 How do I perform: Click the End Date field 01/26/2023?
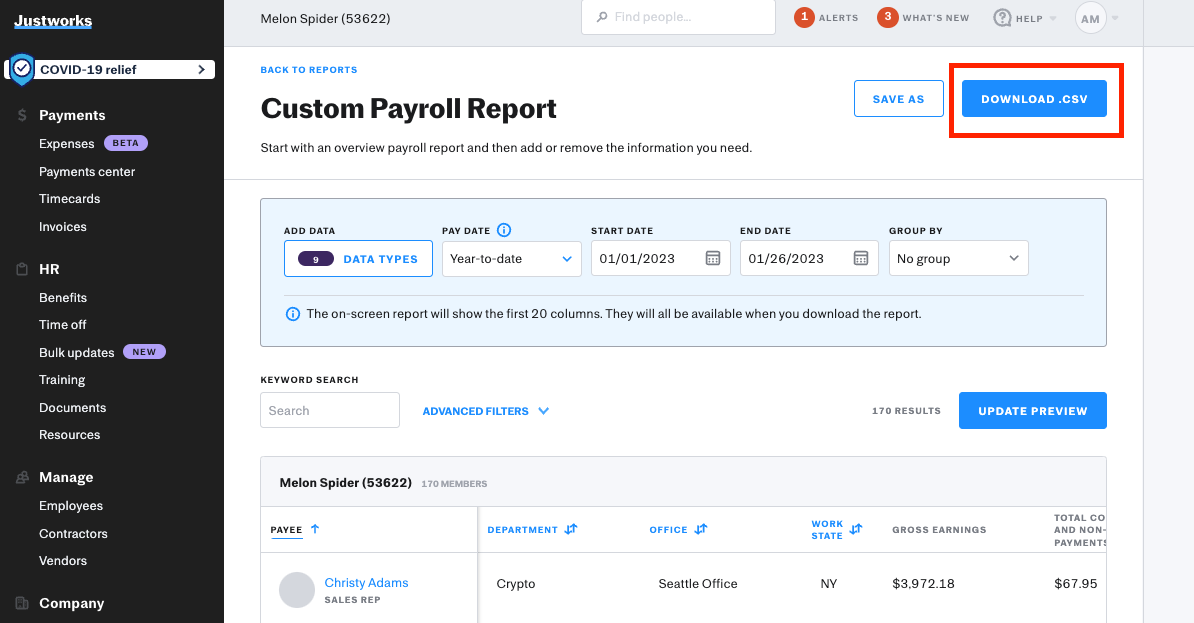(x=809, y=258)
